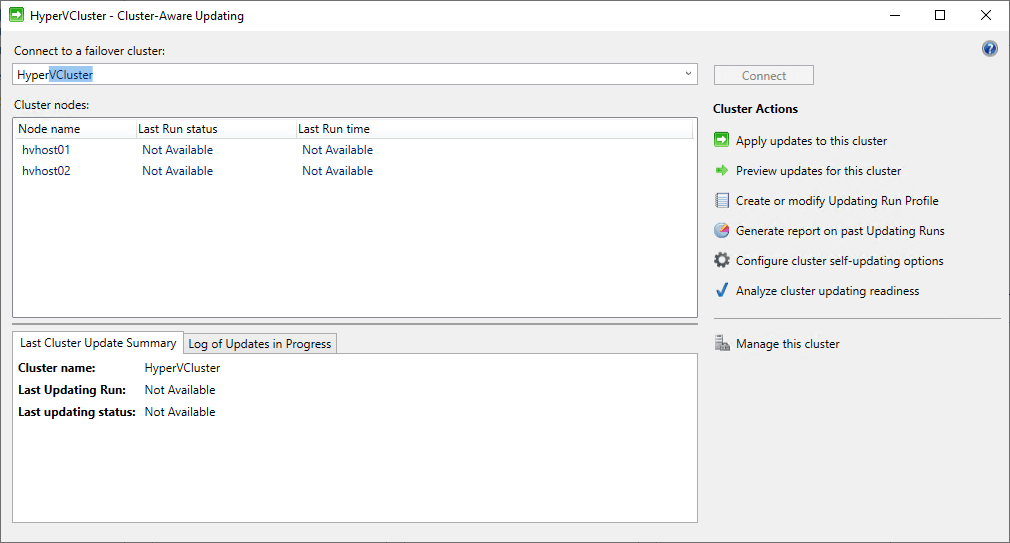Expand the failover cluster dropdown arrow

coord(688,74)
